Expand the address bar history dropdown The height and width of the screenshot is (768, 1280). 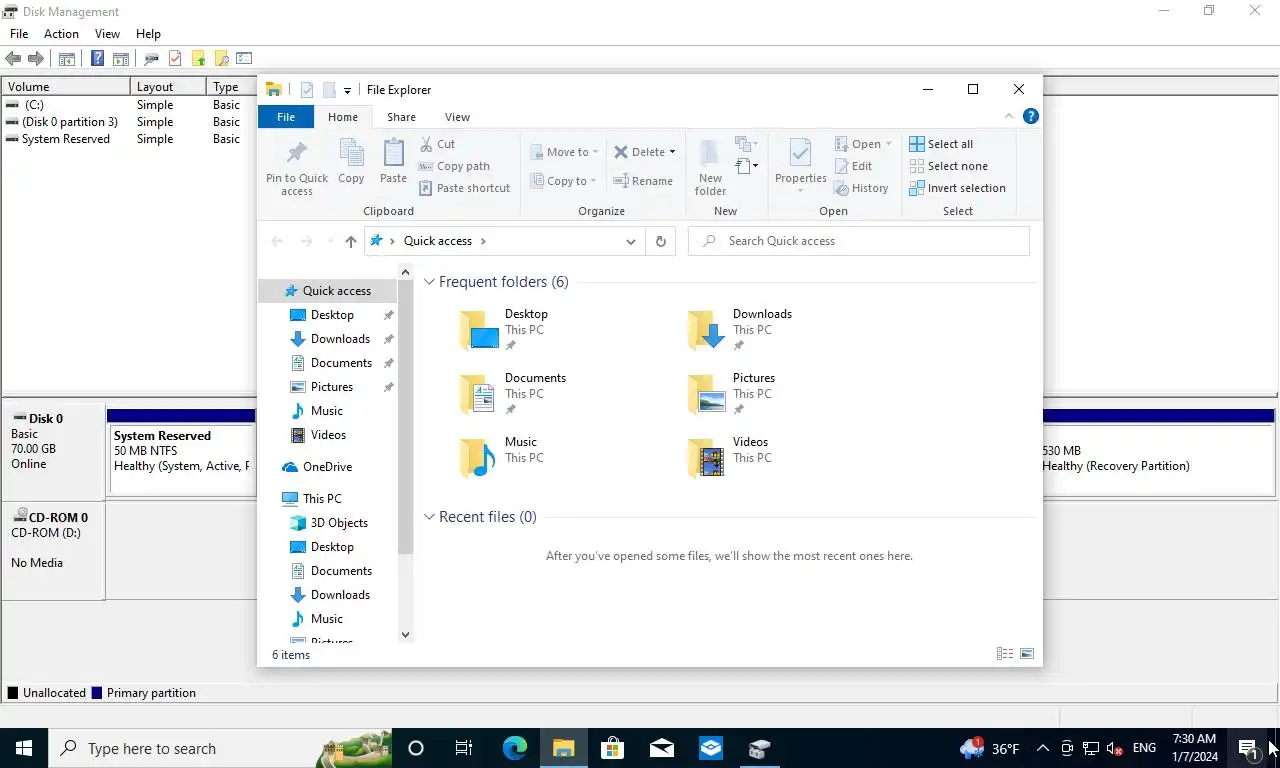coord(630,241)
